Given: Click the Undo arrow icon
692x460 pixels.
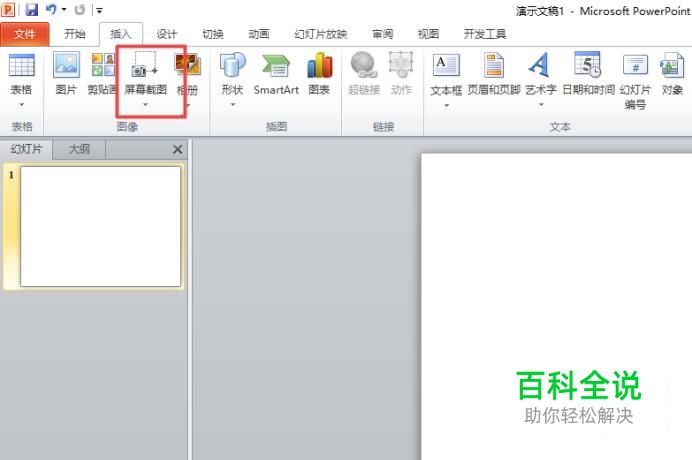Looking at the screenshot, I should pos(51,9).
